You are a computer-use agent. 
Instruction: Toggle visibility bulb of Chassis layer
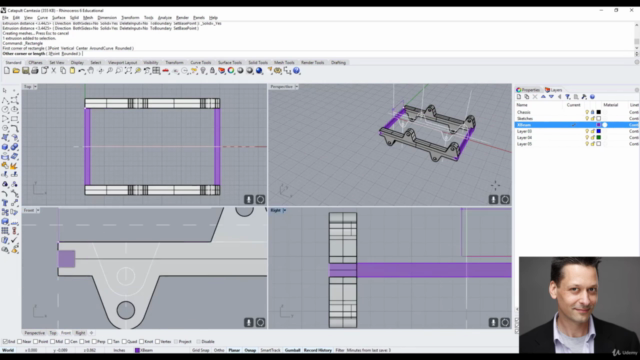(587, 112)
